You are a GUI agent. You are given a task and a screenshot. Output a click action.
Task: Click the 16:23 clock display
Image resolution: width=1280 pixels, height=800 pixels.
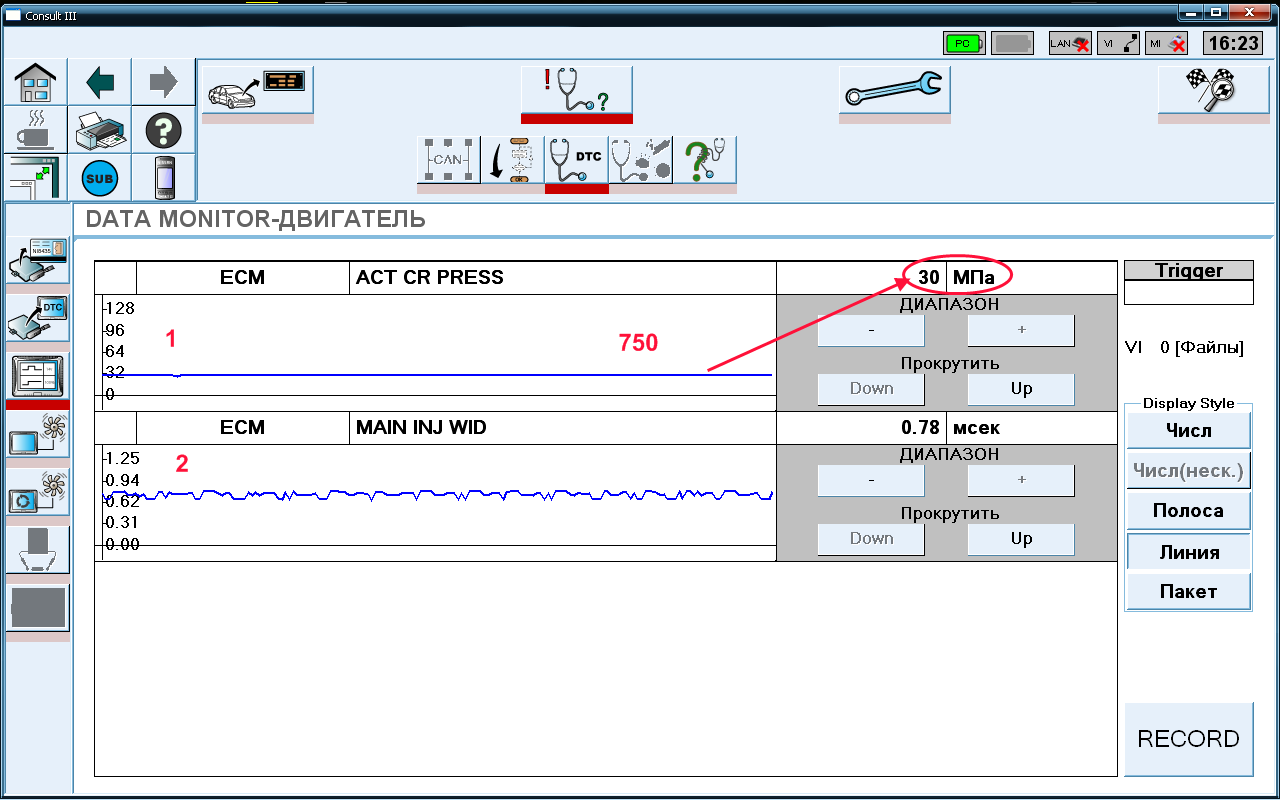[x=1233, y=43]
